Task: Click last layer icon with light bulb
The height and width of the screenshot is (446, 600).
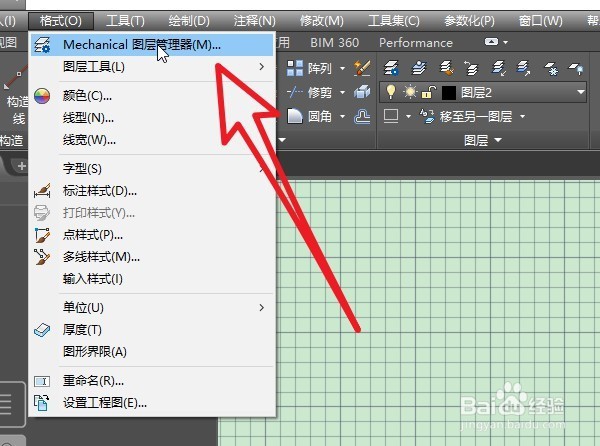Action: [x=576, y=68]
